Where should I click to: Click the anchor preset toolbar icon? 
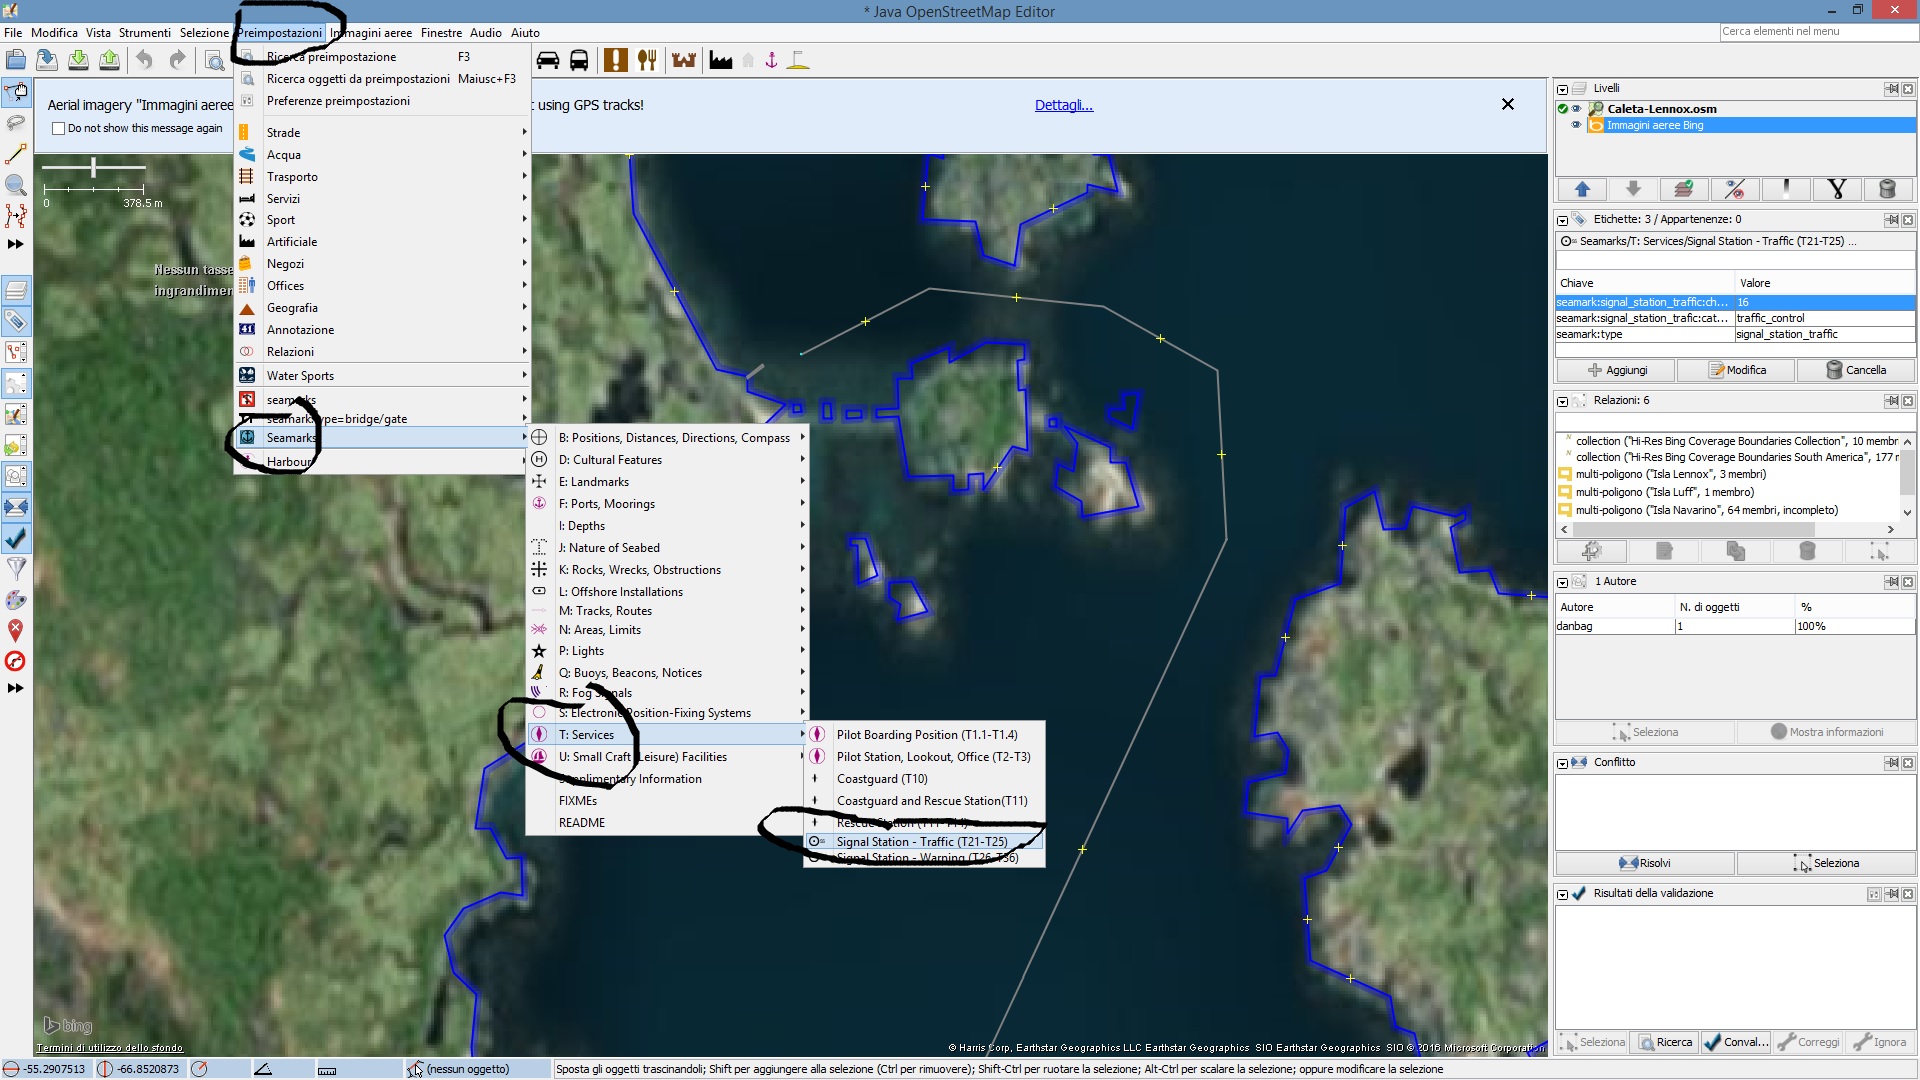pos(771,60)
